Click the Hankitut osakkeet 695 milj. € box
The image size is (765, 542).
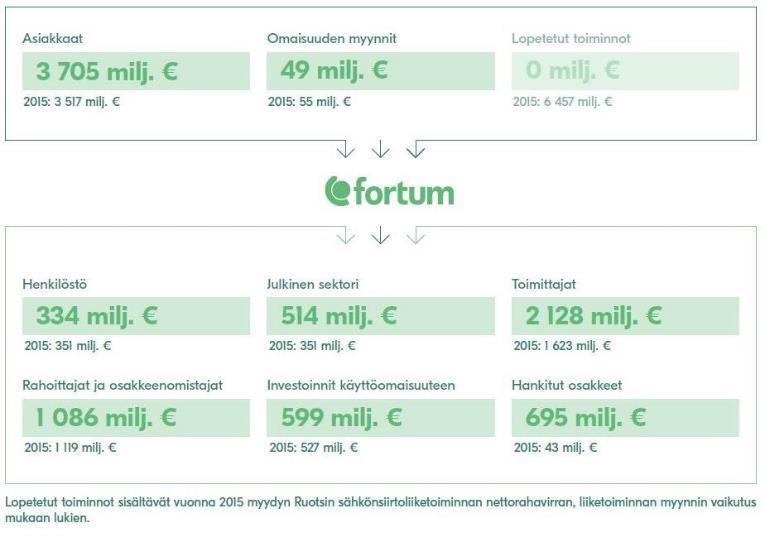pyautogui.click(x=625, y=418)
